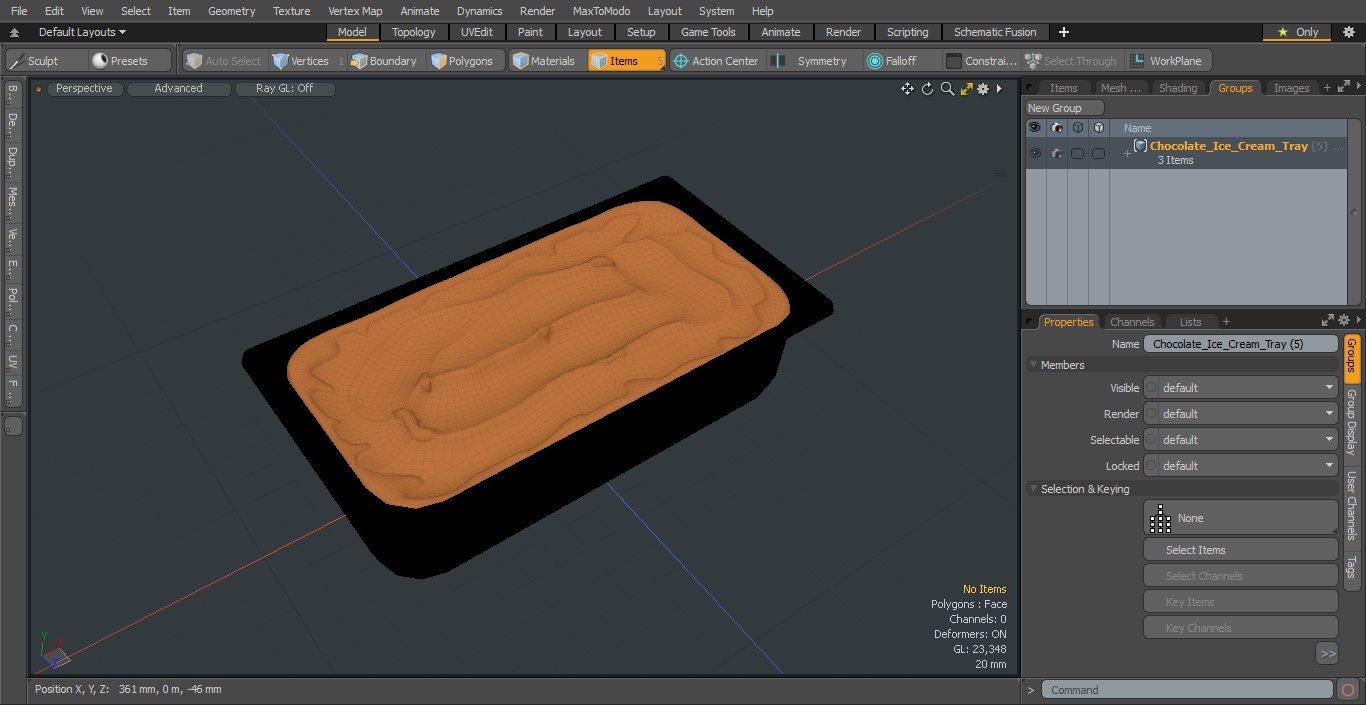Click the viewport rotate icon
Image resolution: width=1366 pixels, height=705 pixels.
pos(927,89)
